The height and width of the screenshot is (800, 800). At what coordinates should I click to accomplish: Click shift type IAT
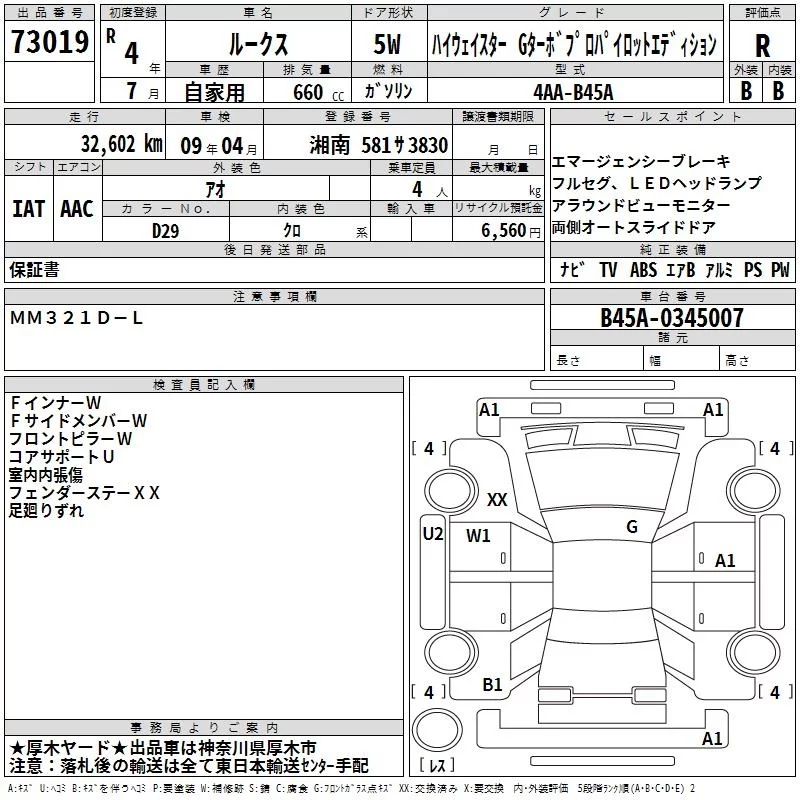click(28, 209)
